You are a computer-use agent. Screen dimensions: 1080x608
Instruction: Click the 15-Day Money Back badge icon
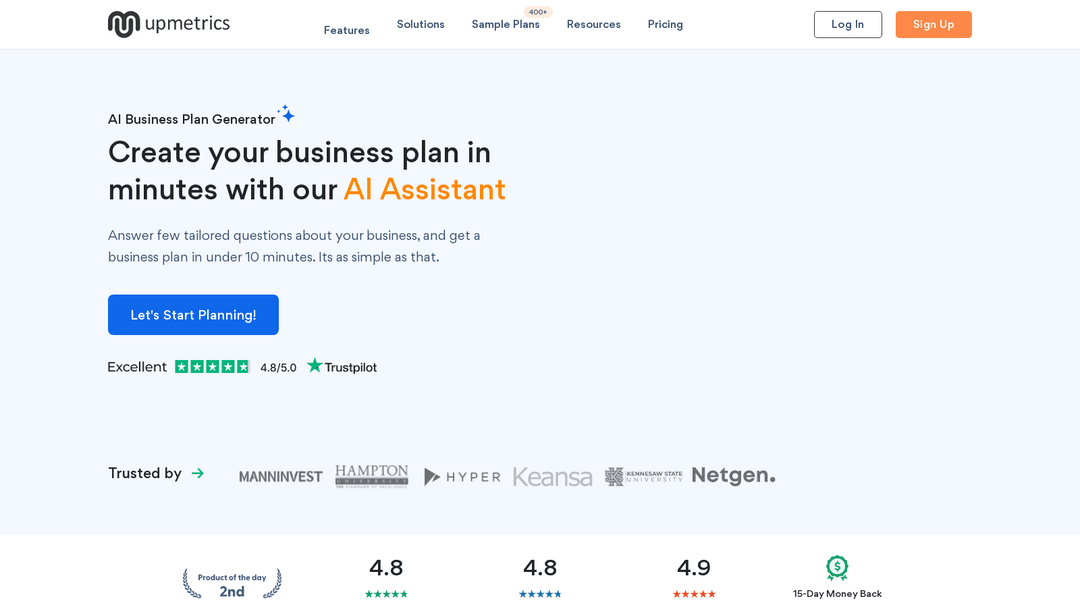pos(837,568)
